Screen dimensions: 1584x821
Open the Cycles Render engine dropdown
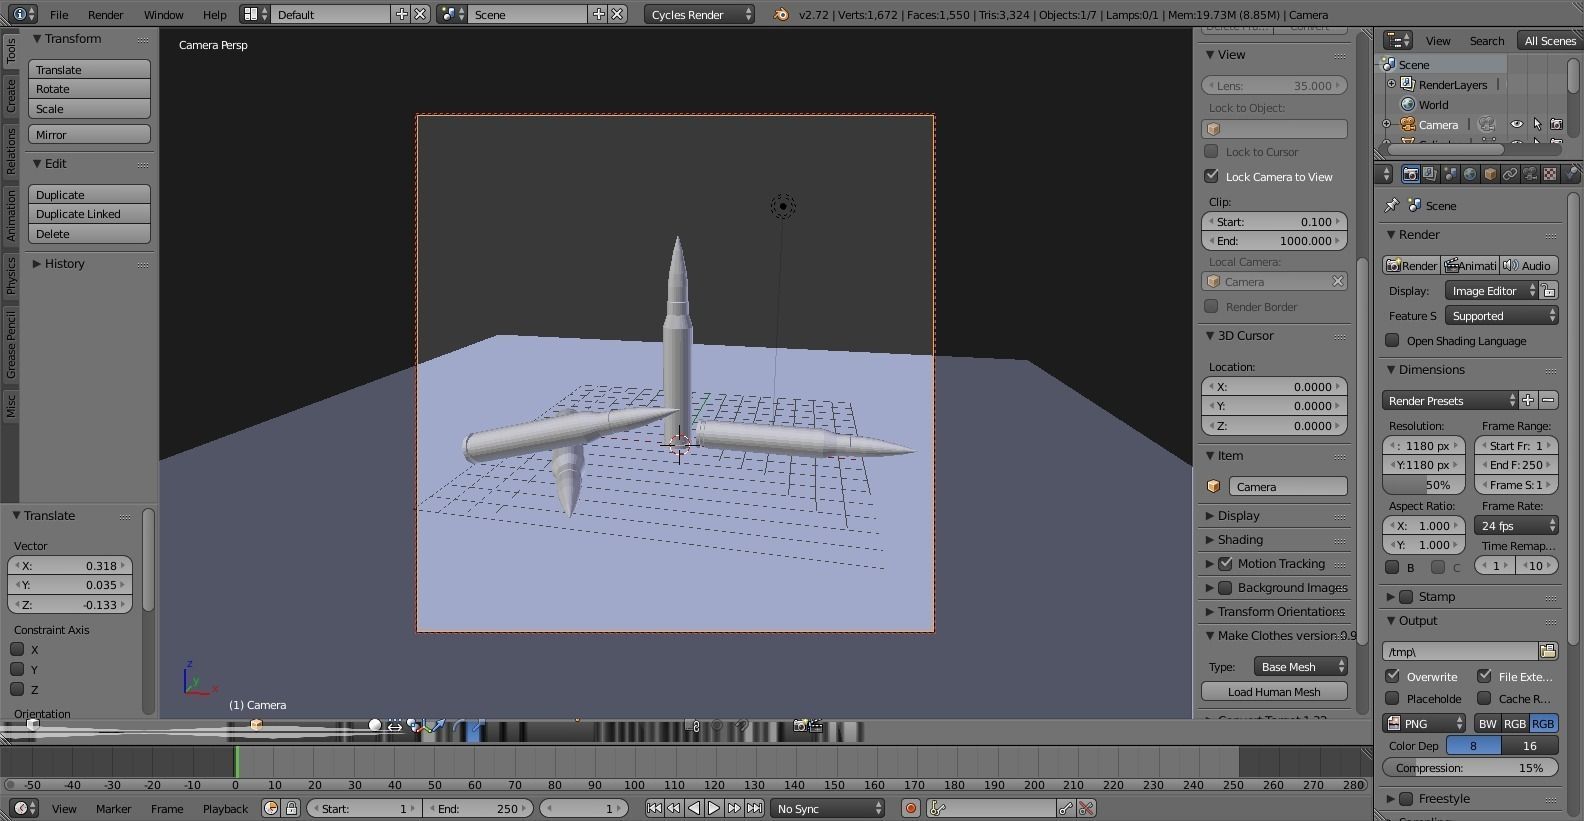pos(700,14)
